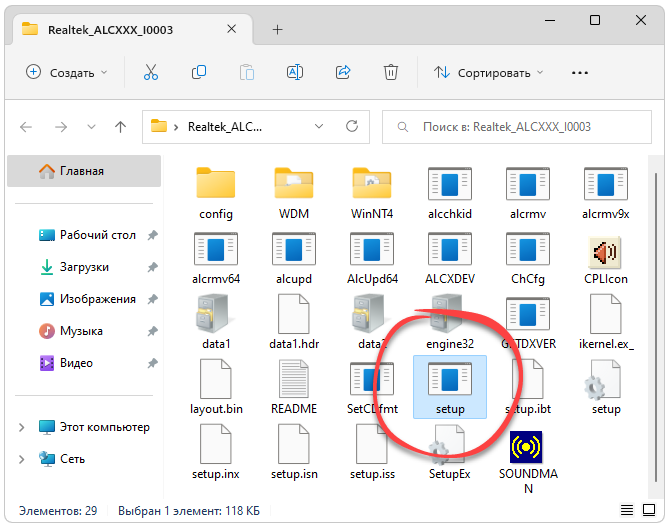Image resolution: width=668 pixels, height=528 pixels.
Task: Go back with the left arrow
Action: tap(26, 127)
